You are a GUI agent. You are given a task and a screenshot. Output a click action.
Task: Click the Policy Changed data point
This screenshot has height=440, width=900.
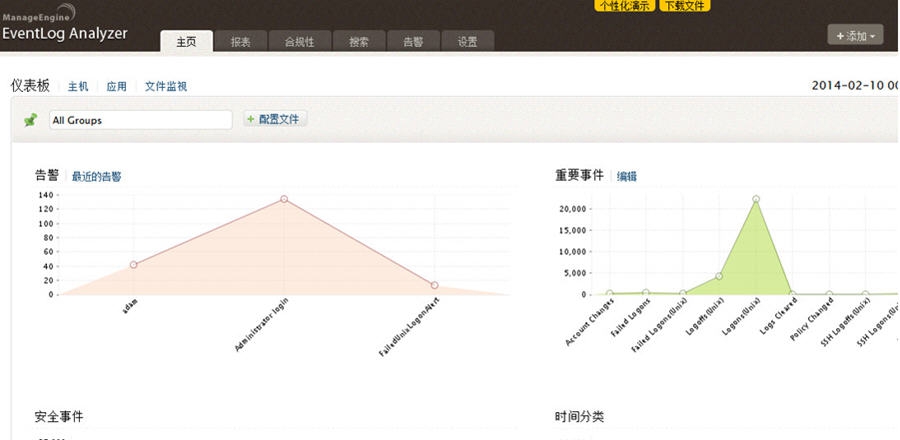pos(829,294)
